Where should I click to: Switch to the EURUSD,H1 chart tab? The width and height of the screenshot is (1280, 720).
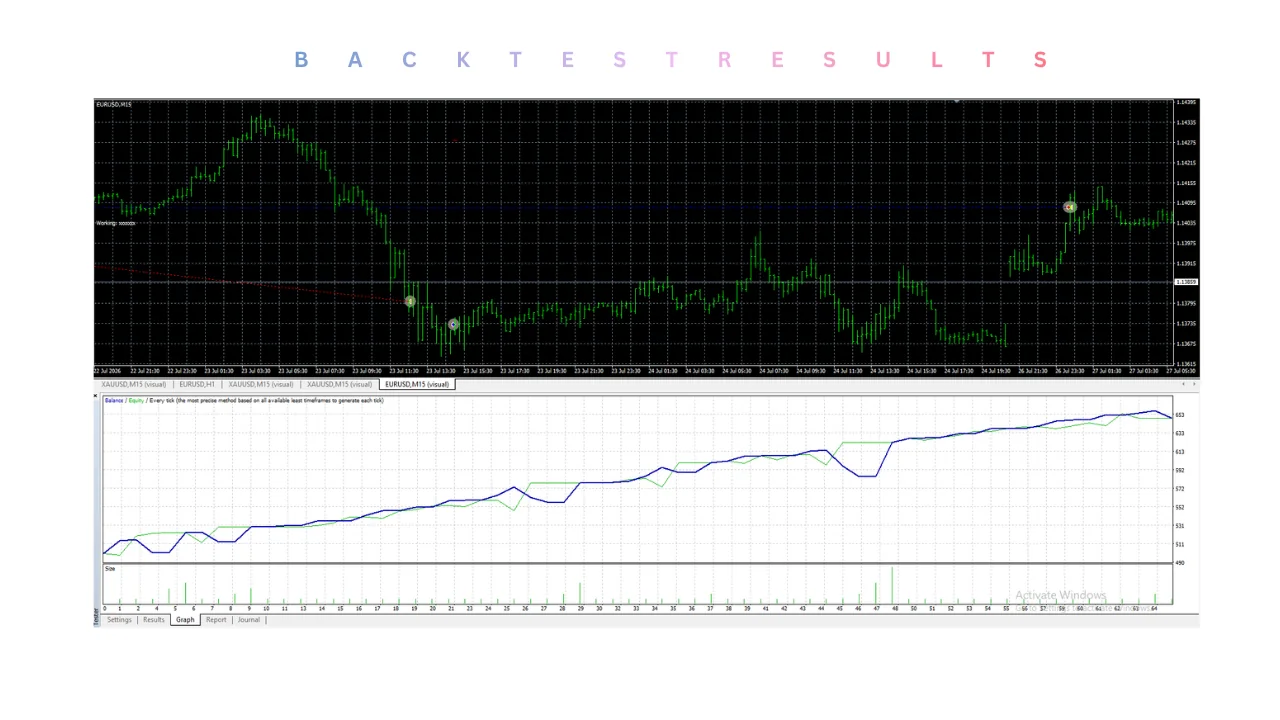tap(197, 384)
